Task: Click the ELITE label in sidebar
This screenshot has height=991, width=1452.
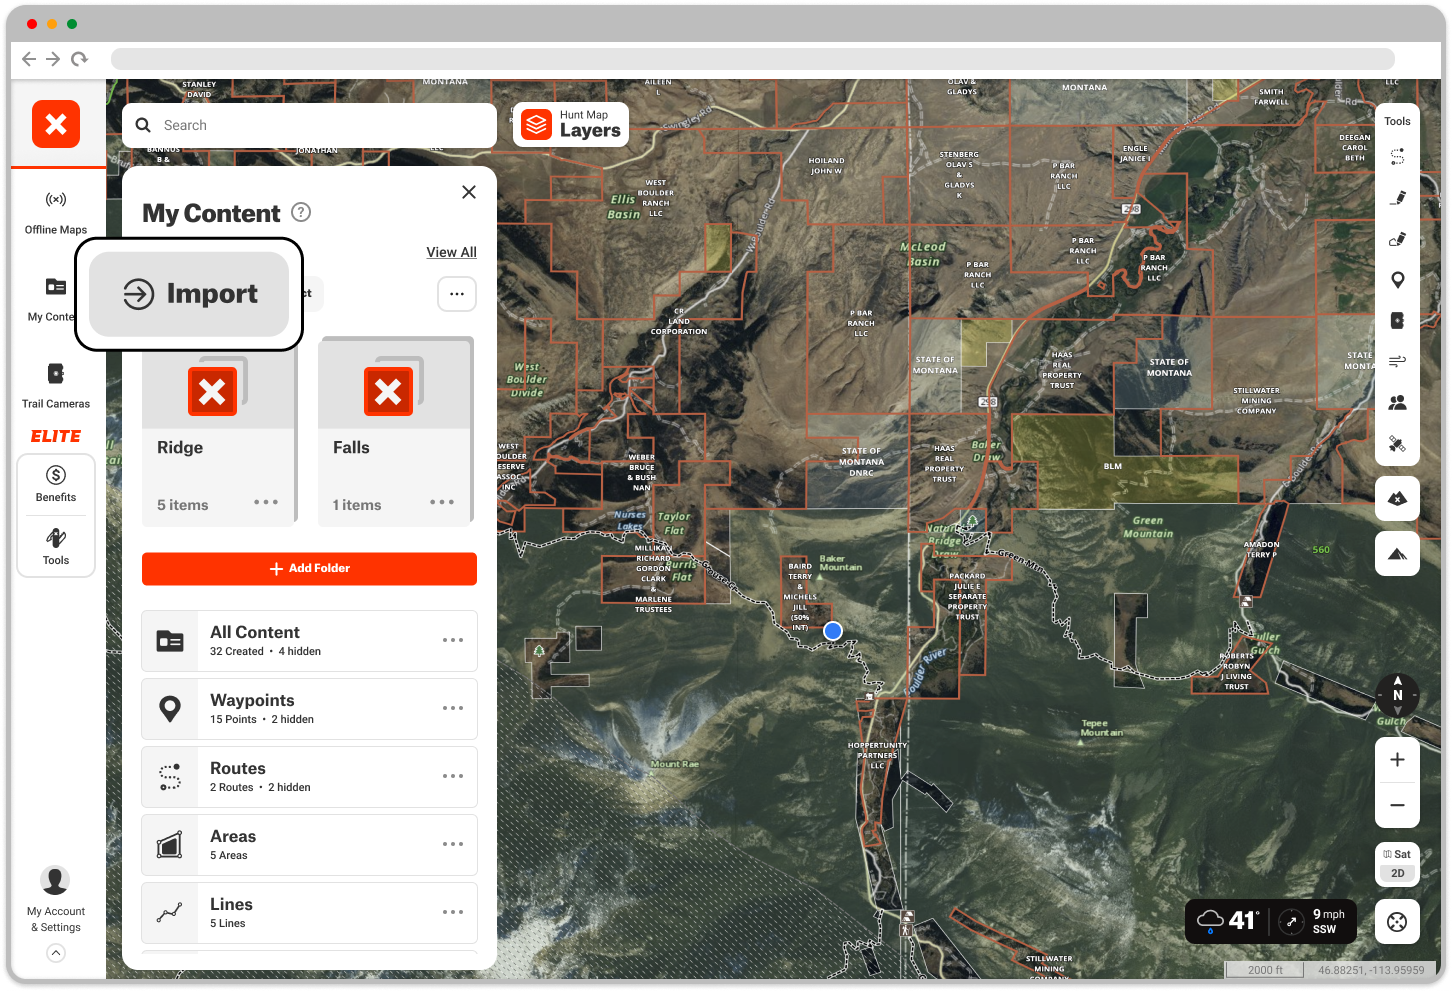Action: (56, 436)
